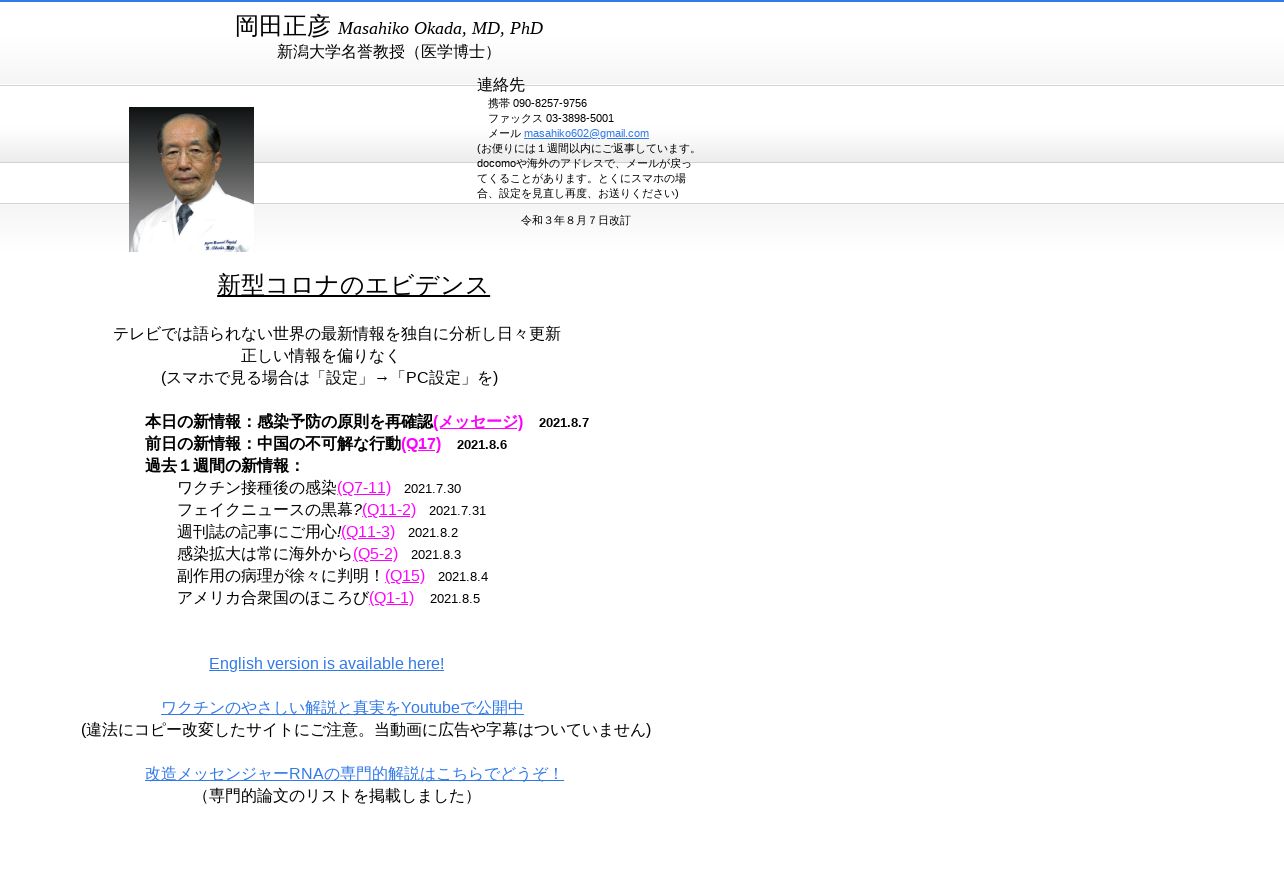Viewport: 1284px width, 895px height.
Task: Click the fax number 03-3898-5001
Action: (580, 118)
